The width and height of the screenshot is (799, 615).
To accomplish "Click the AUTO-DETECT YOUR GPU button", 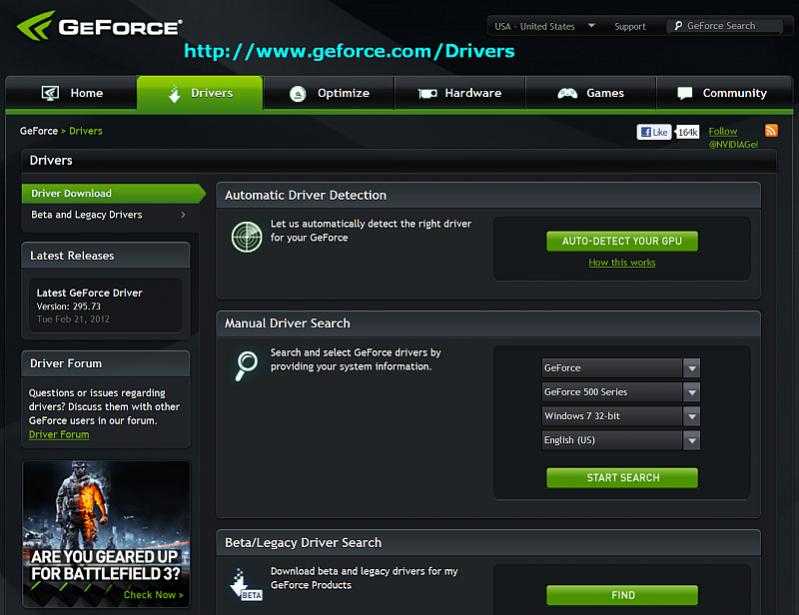I will click(x=622, y=241).
